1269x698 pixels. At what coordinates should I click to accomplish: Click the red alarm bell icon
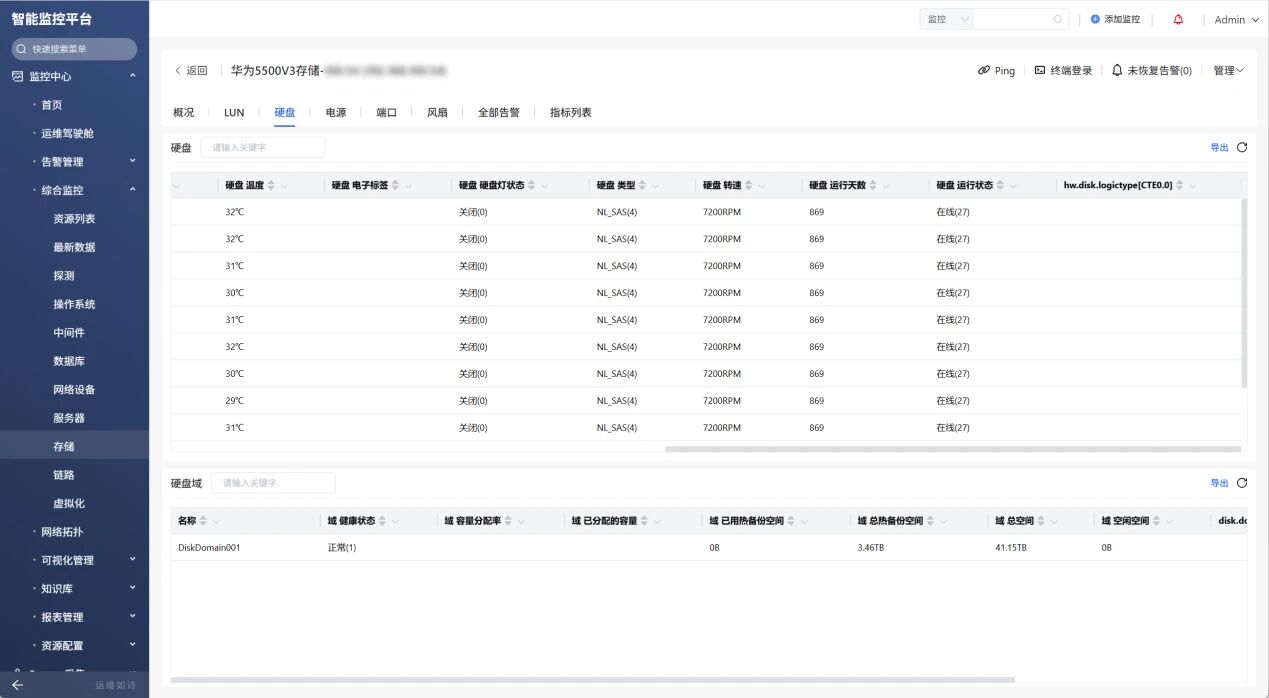[x=1178, y=19]
